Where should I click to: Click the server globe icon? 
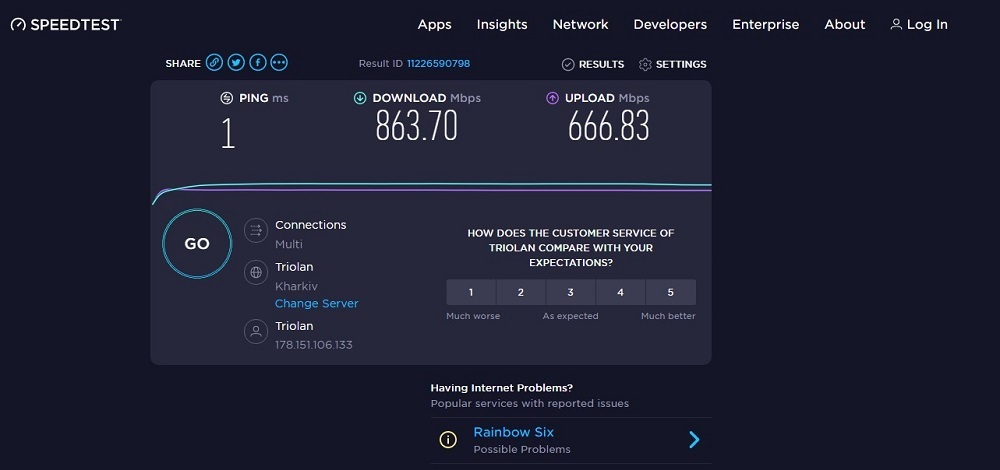pyautogui.click(x=256, y=272)
